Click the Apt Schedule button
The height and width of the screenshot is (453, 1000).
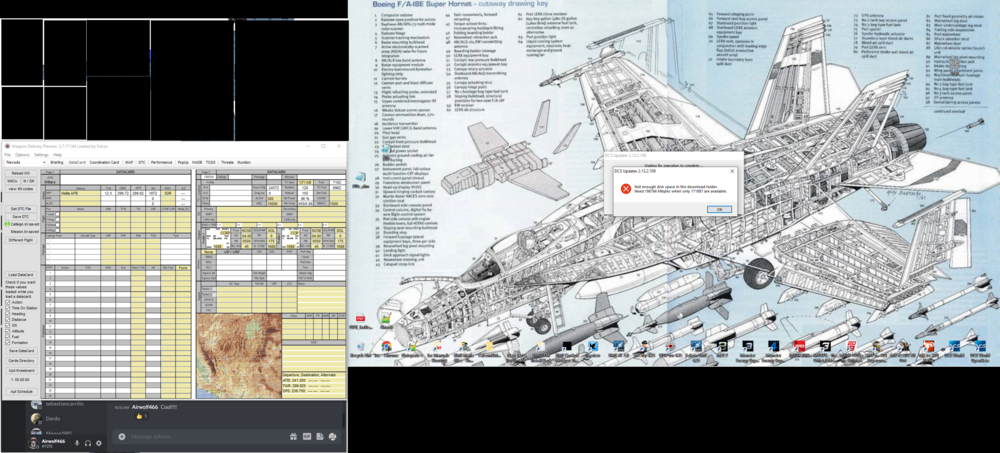point(20,391)
